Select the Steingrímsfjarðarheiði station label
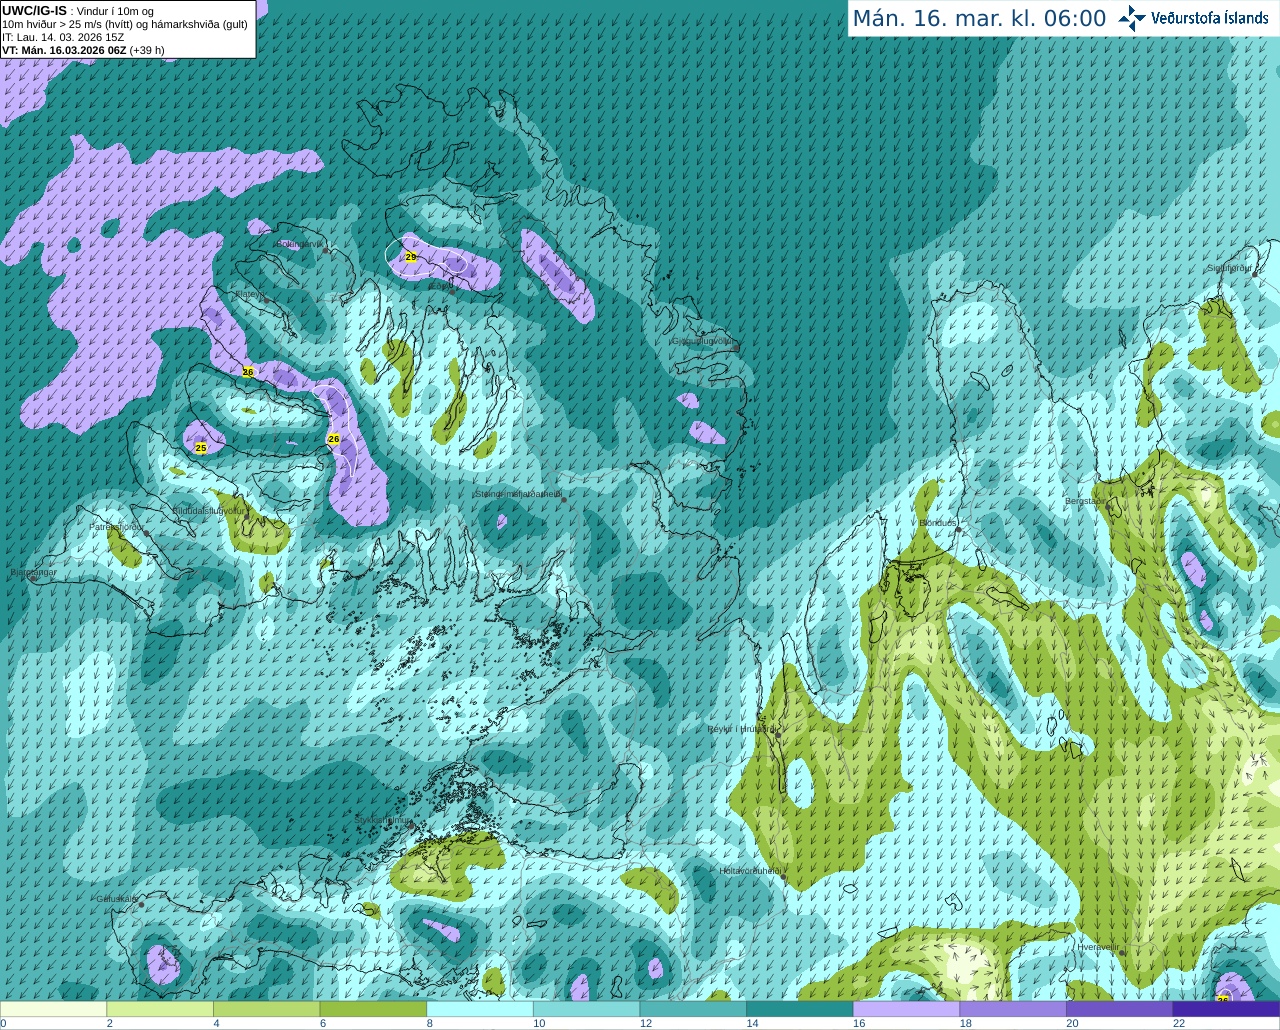This screenshot has height=1030, width=1280. (518, 494)
